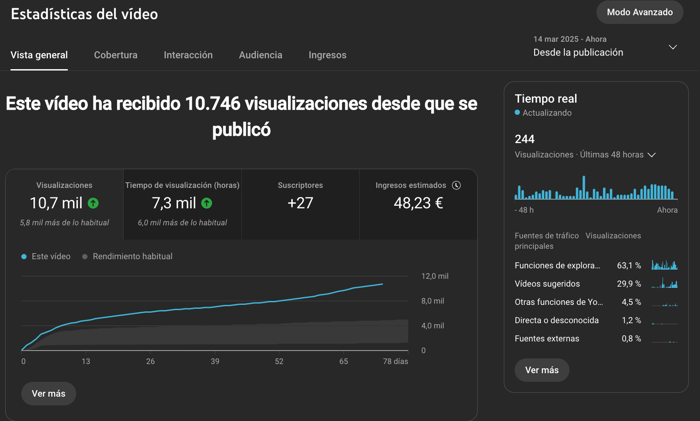Open Modo Avanzado

pyautogui.click(x=639, y=13)
